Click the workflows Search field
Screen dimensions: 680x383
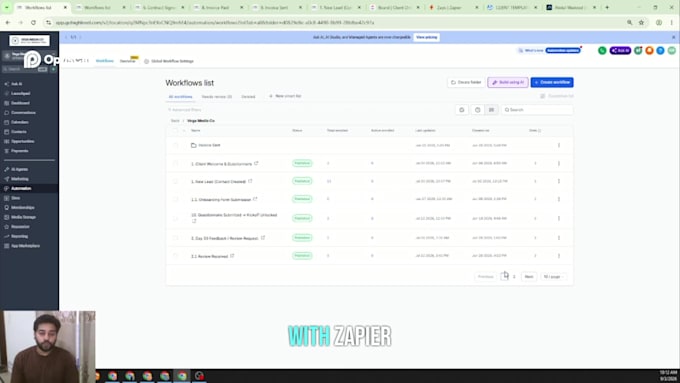537,110
